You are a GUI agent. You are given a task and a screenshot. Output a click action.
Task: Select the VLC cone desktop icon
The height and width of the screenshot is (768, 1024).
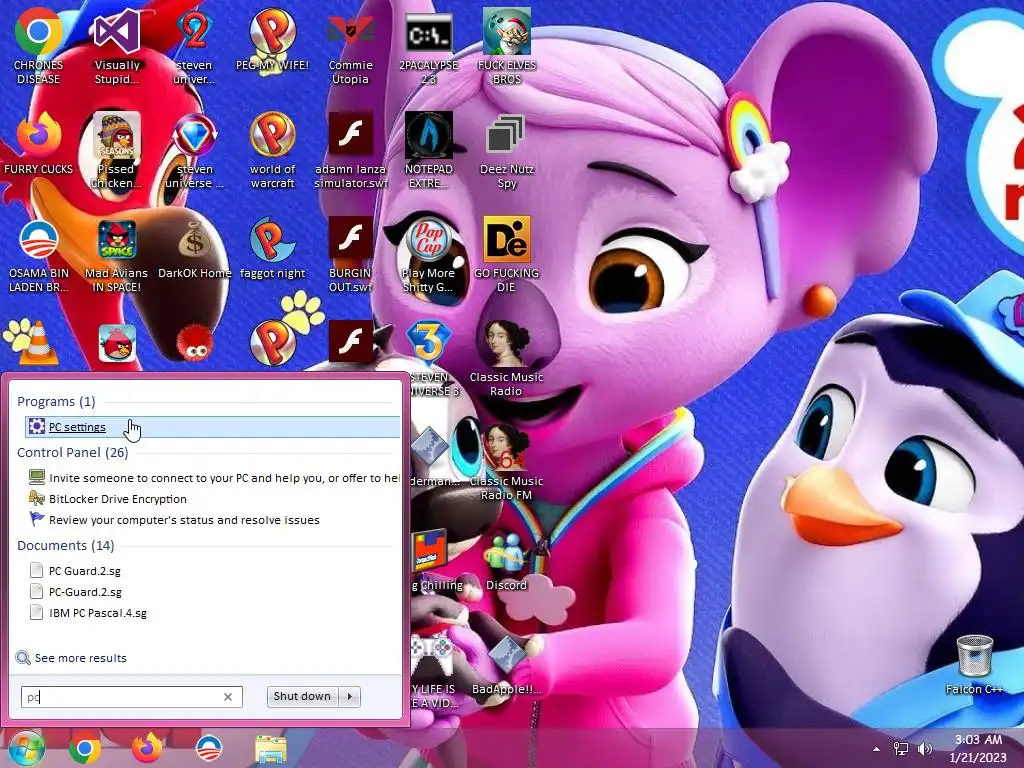point(39,343)
